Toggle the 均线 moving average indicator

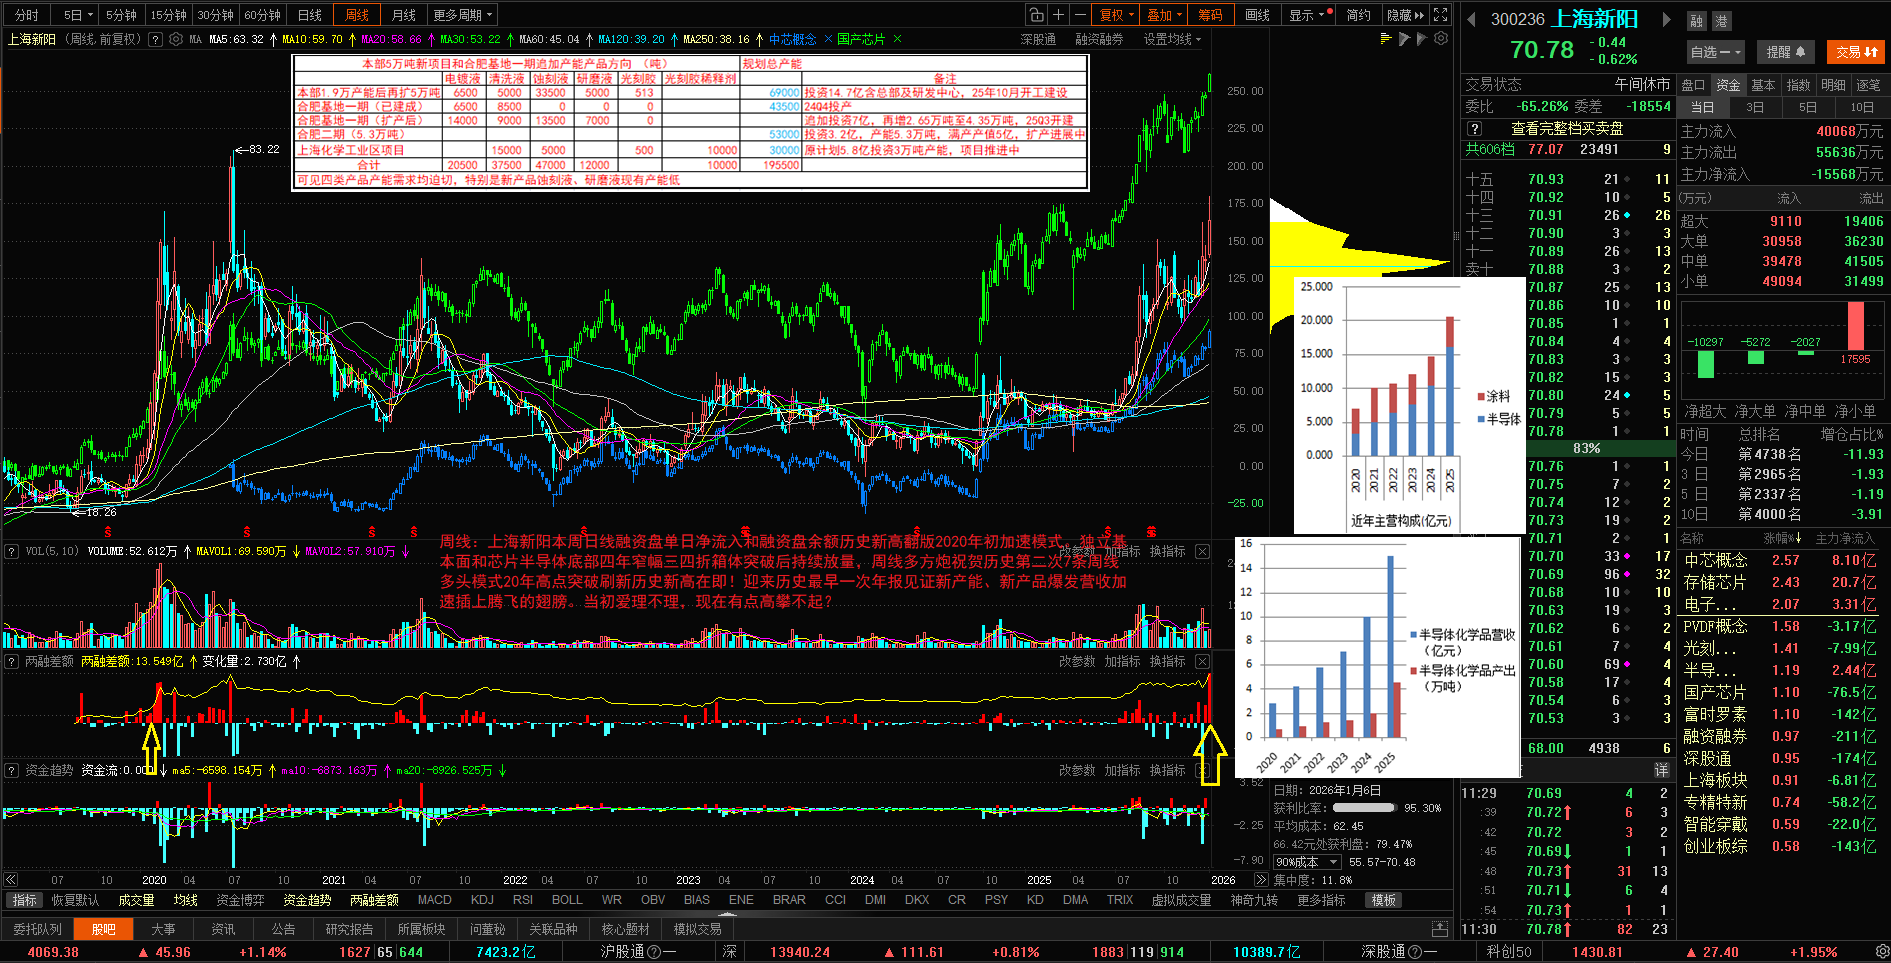tap(186, 900)
